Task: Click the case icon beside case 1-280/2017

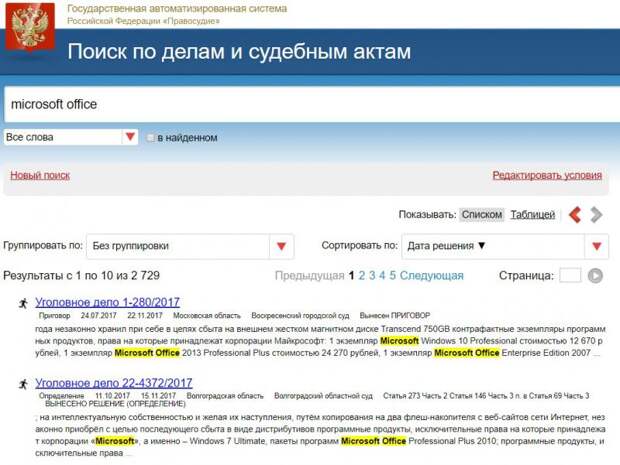Action: point(23,303)
